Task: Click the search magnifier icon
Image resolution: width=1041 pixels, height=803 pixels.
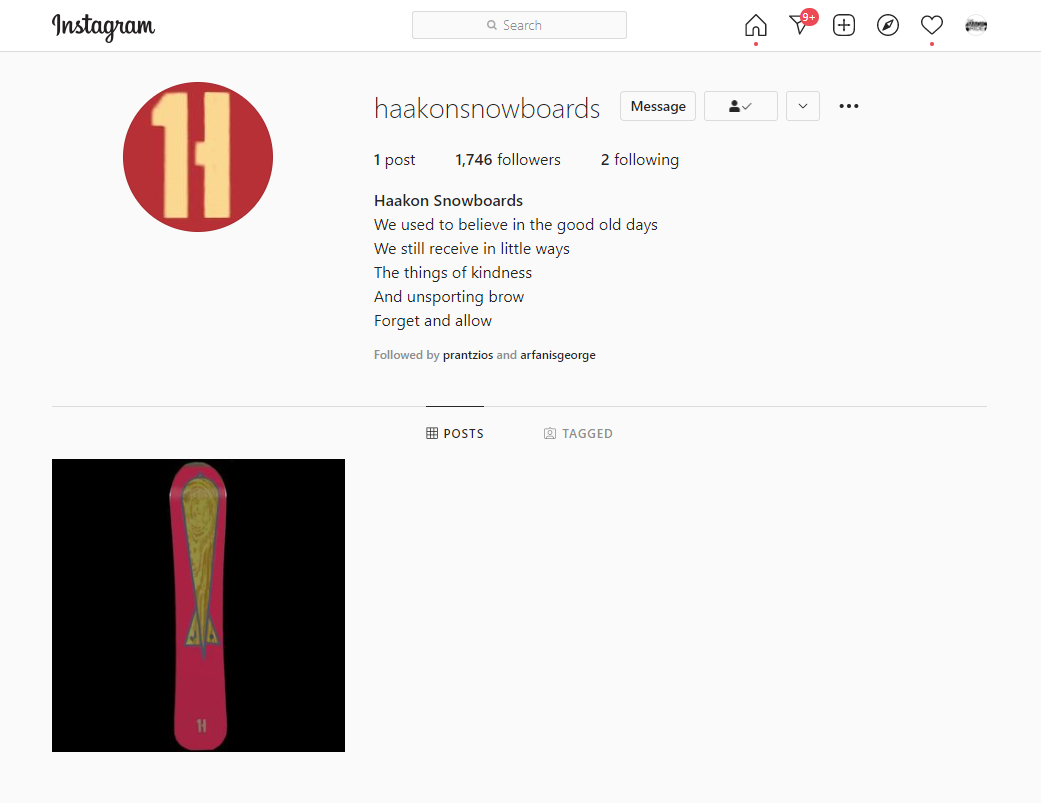Action: coord(492,25)
